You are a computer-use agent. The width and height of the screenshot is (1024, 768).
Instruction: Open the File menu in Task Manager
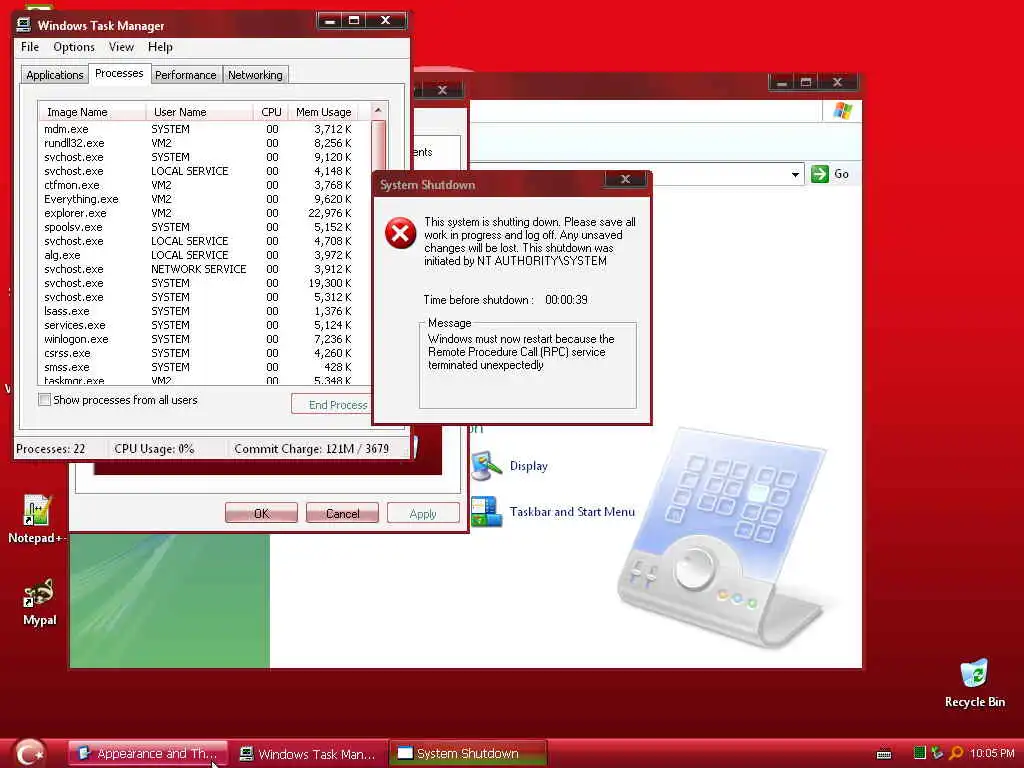30,47
